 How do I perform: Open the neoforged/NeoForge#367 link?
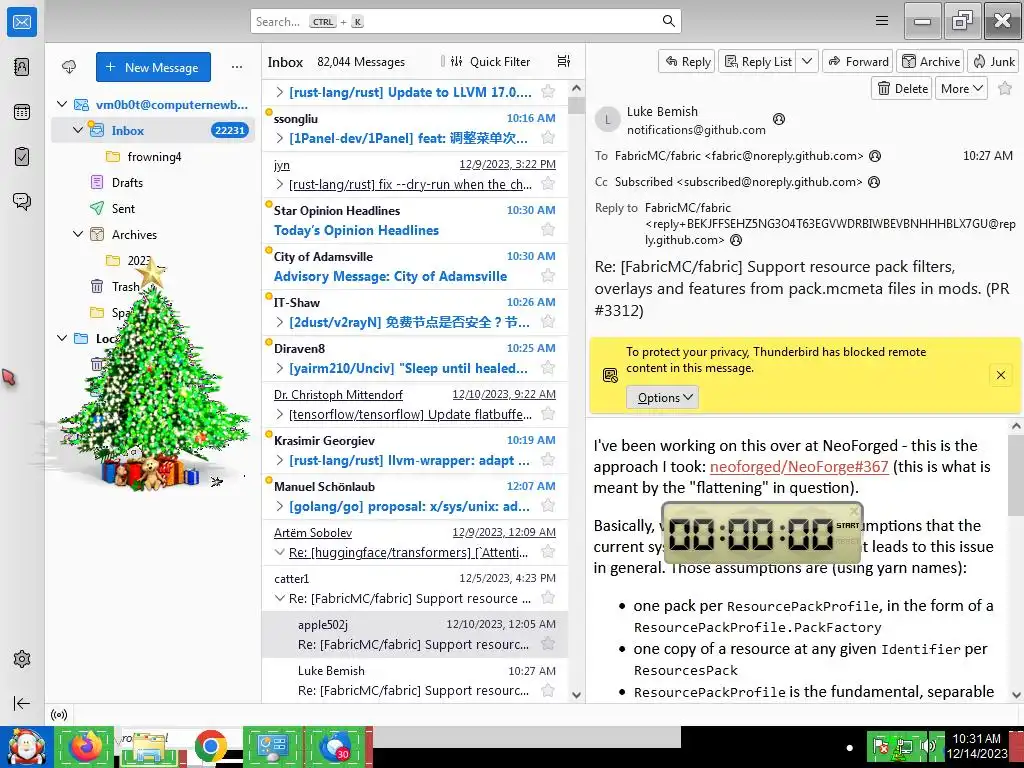pos(799,466)
